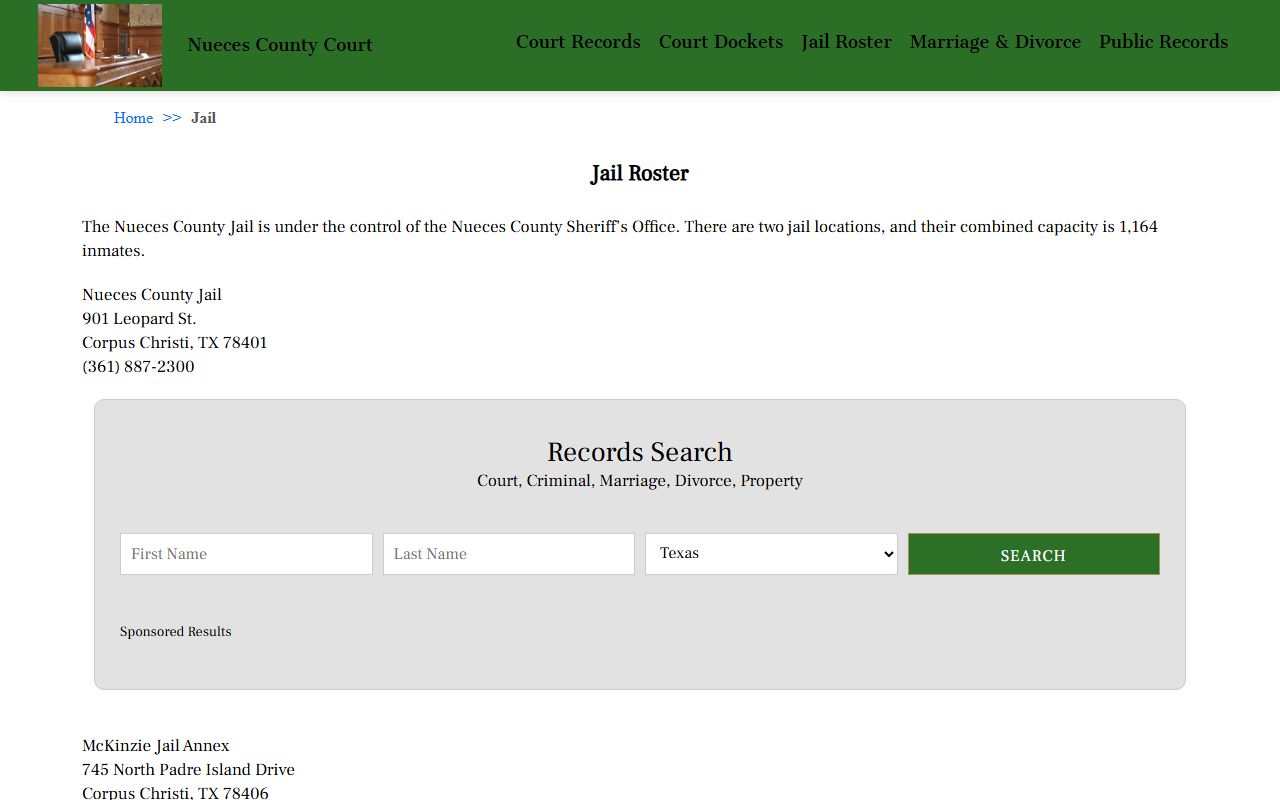
Task: Click the green SEARCH button
Action: pos(1034,554)
